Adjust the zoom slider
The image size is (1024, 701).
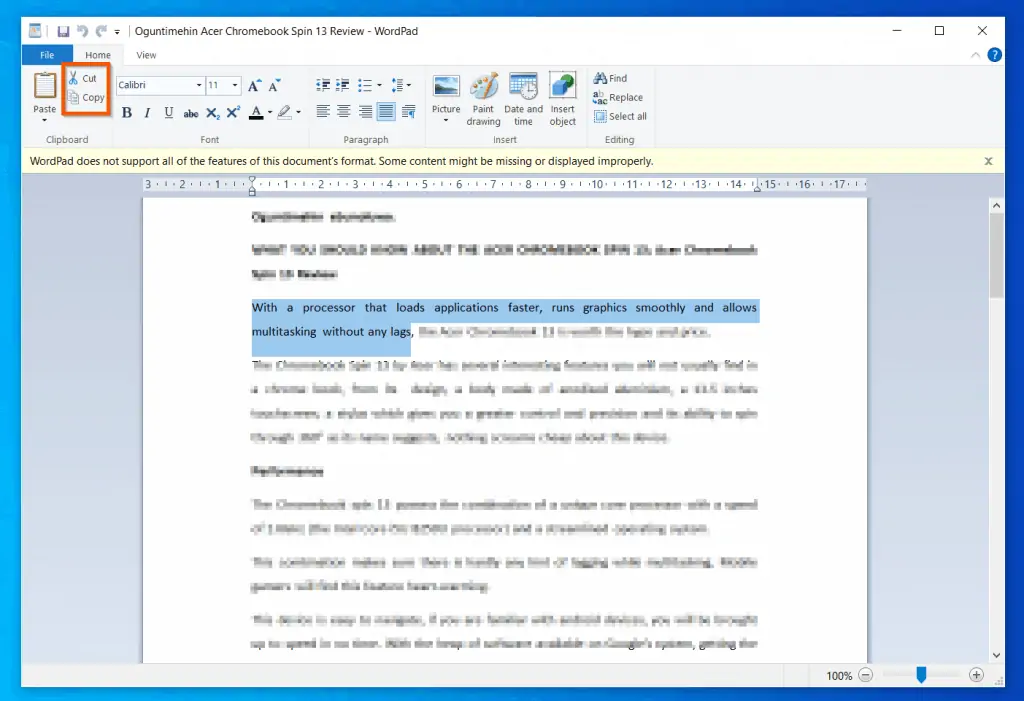click(x=919, y=675)
